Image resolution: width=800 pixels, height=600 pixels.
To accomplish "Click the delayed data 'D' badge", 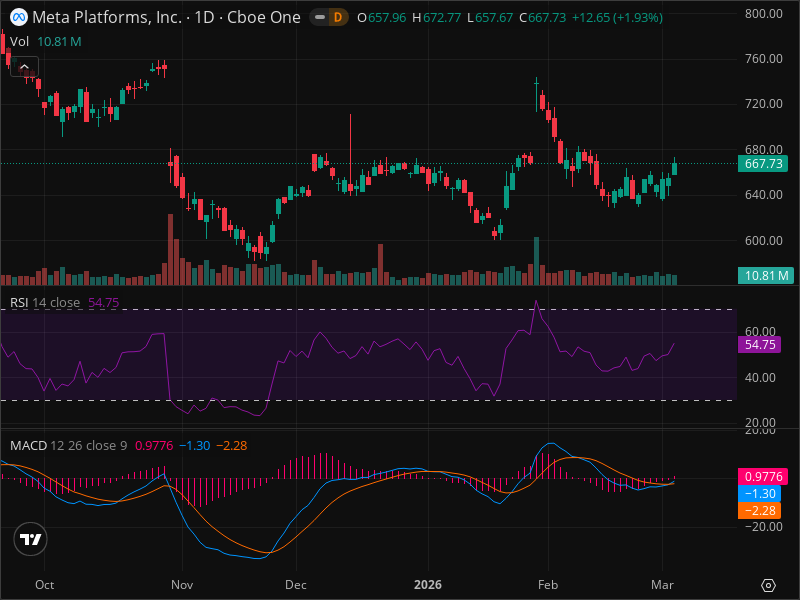I will tap(338, 17).
